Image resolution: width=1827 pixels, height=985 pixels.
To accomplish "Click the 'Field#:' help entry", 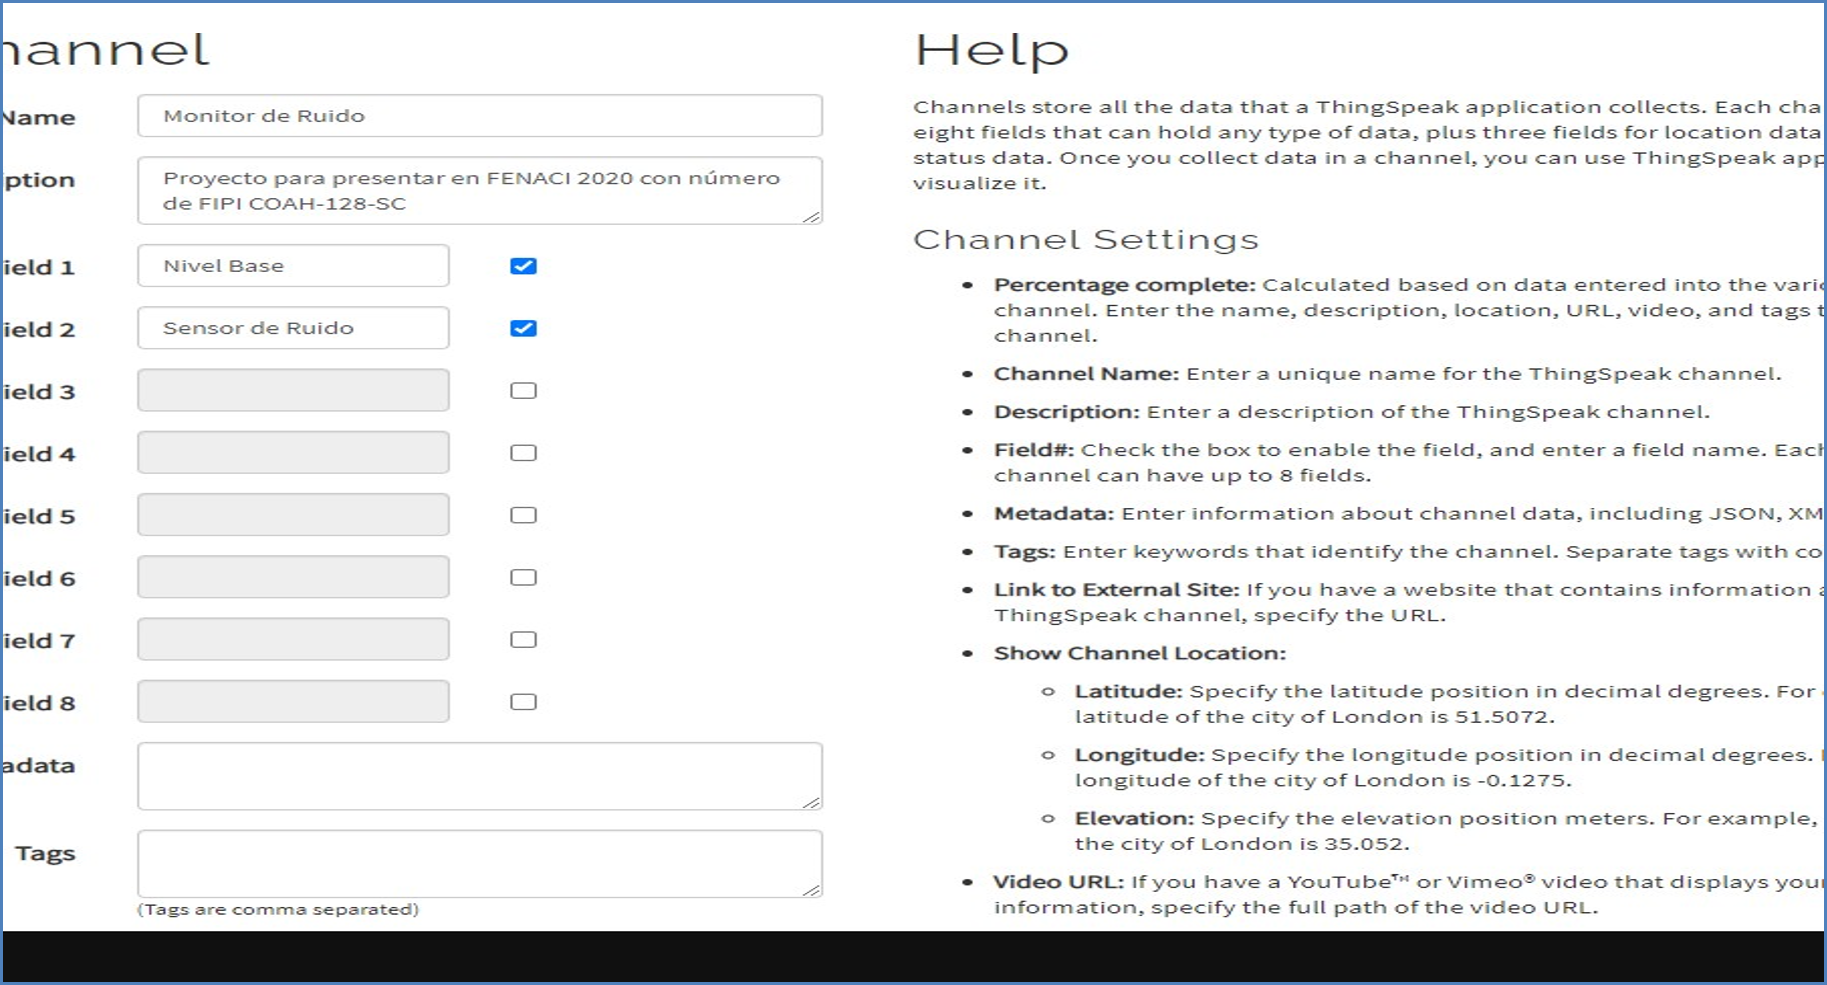I will [1408, 463].
